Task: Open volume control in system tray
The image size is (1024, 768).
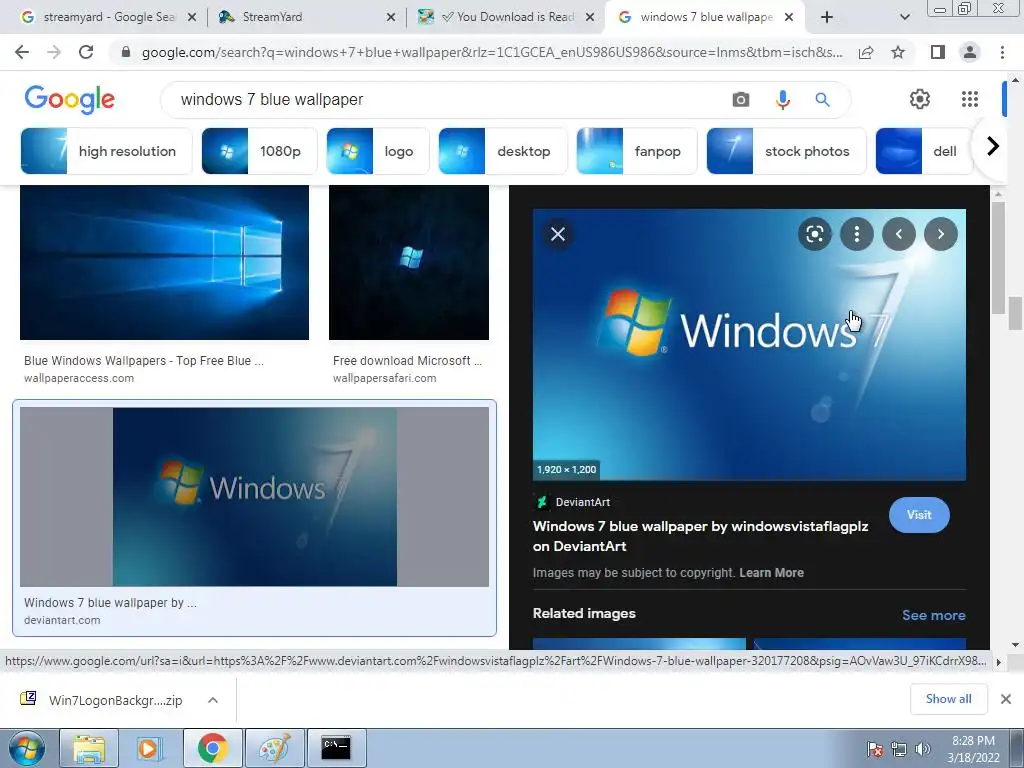Action: [923, 749]
